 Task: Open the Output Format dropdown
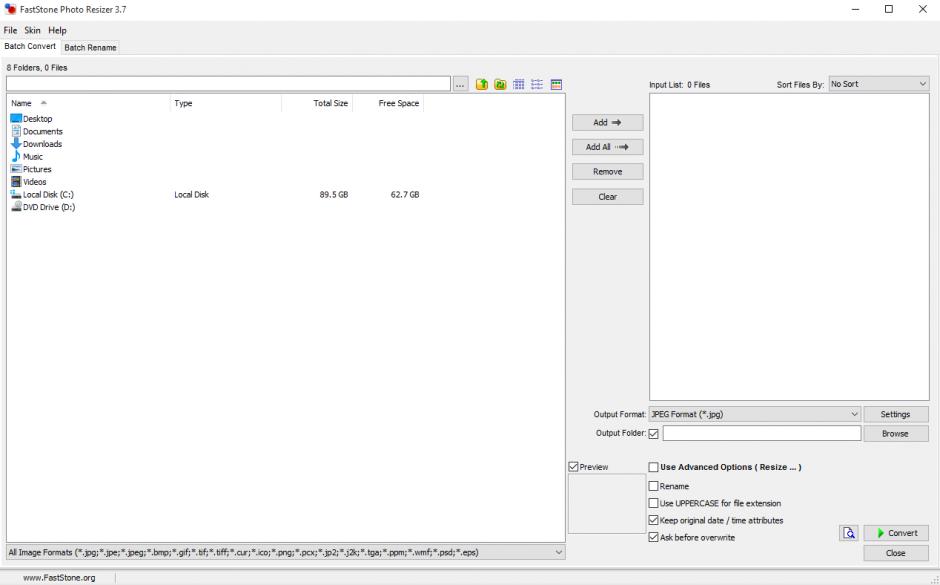(755, 414)
